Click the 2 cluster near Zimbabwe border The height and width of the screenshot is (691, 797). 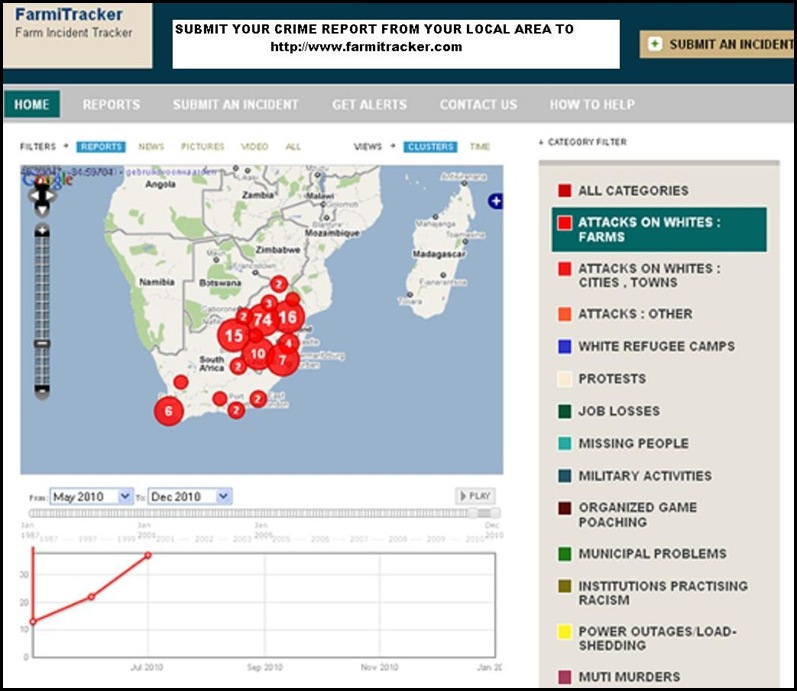point(279,284)
